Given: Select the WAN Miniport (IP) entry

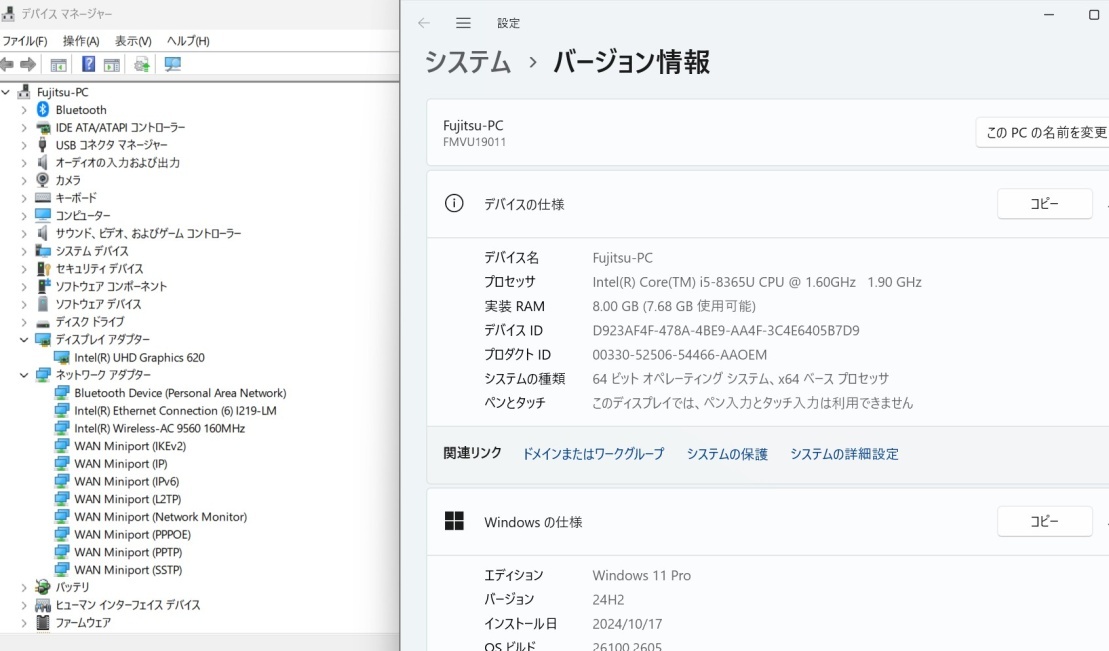Looking at the screenshot, I should tap(121, 463).
